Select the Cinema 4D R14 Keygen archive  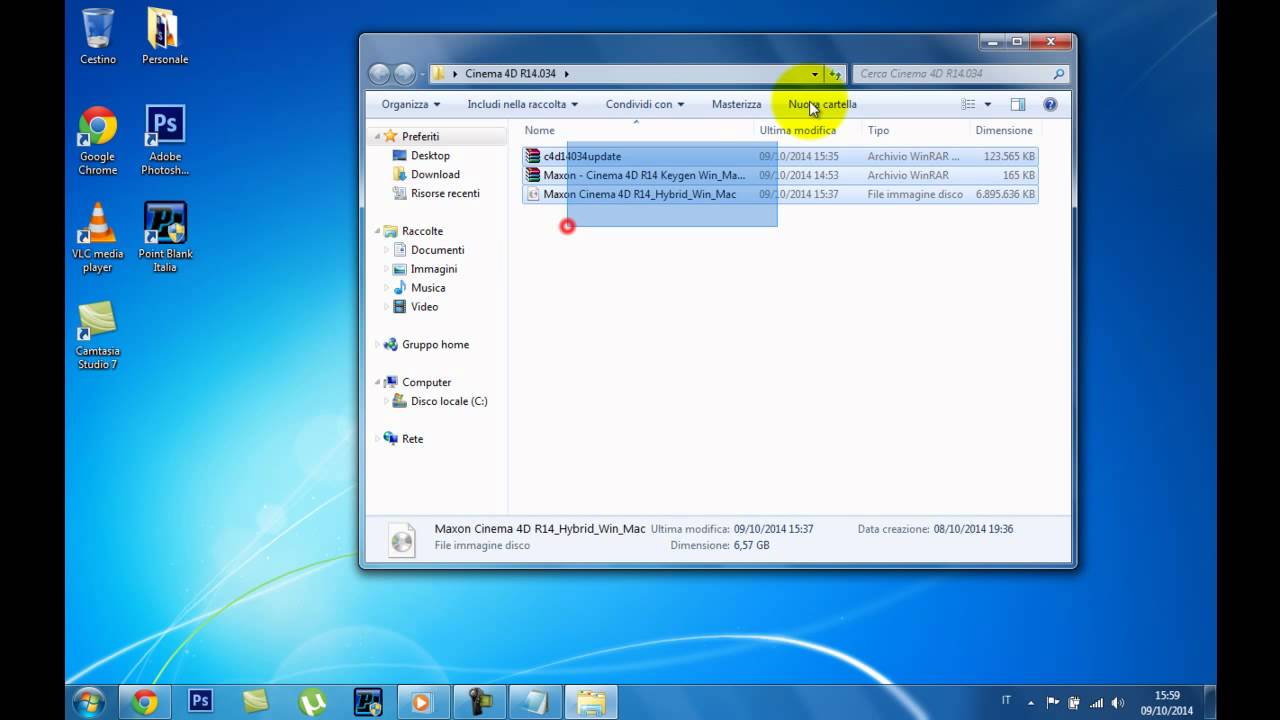click(780, 175)
